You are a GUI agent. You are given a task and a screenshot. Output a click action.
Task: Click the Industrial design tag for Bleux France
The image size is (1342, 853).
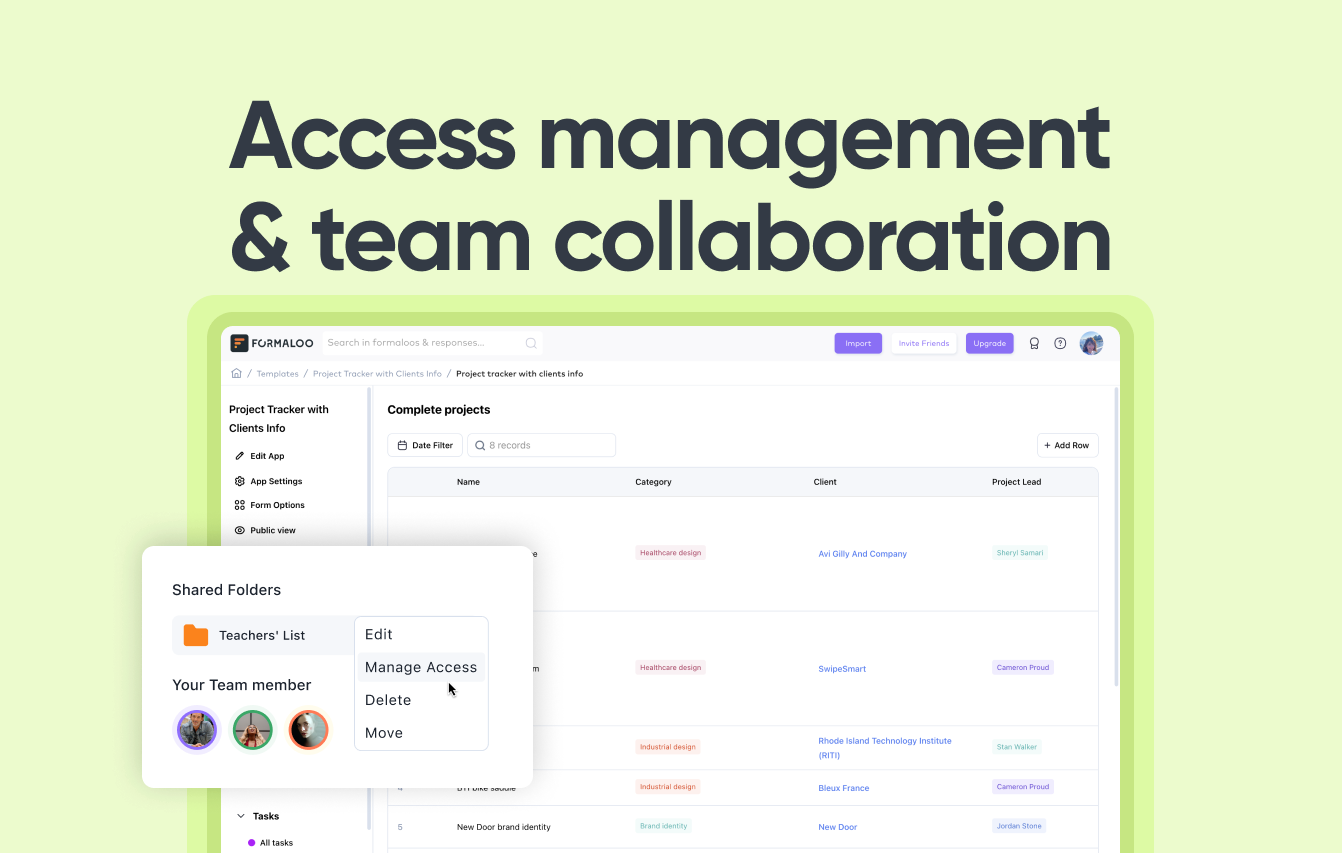[x=667, y=787]
